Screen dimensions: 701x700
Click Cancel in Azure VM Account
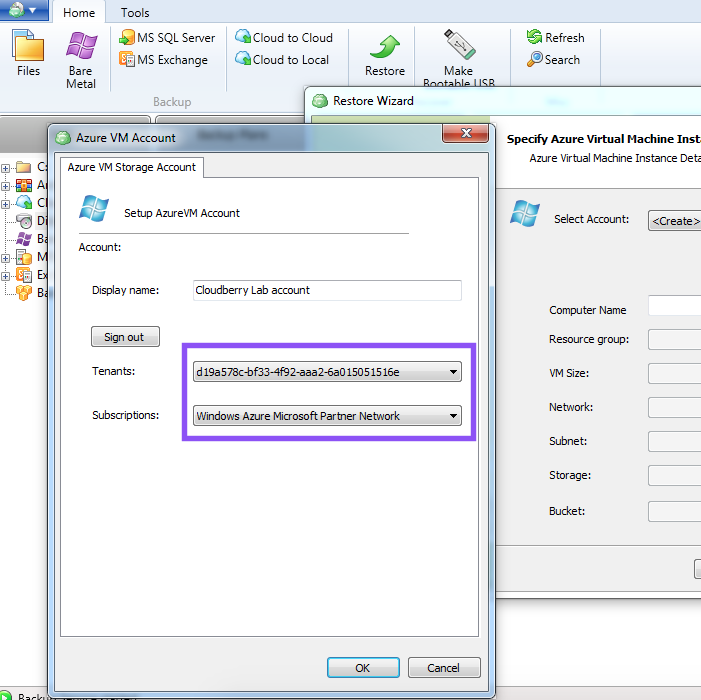click(444, 668)
